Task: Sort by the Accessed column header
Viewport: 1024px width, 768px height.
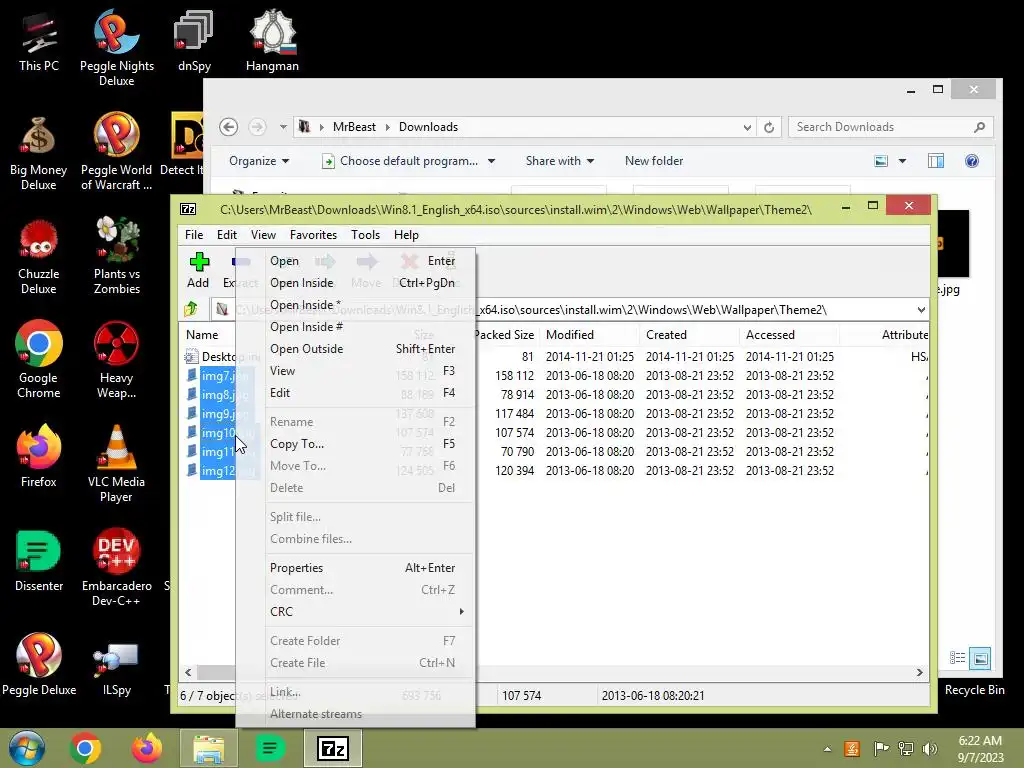Action: click(789, 334)
